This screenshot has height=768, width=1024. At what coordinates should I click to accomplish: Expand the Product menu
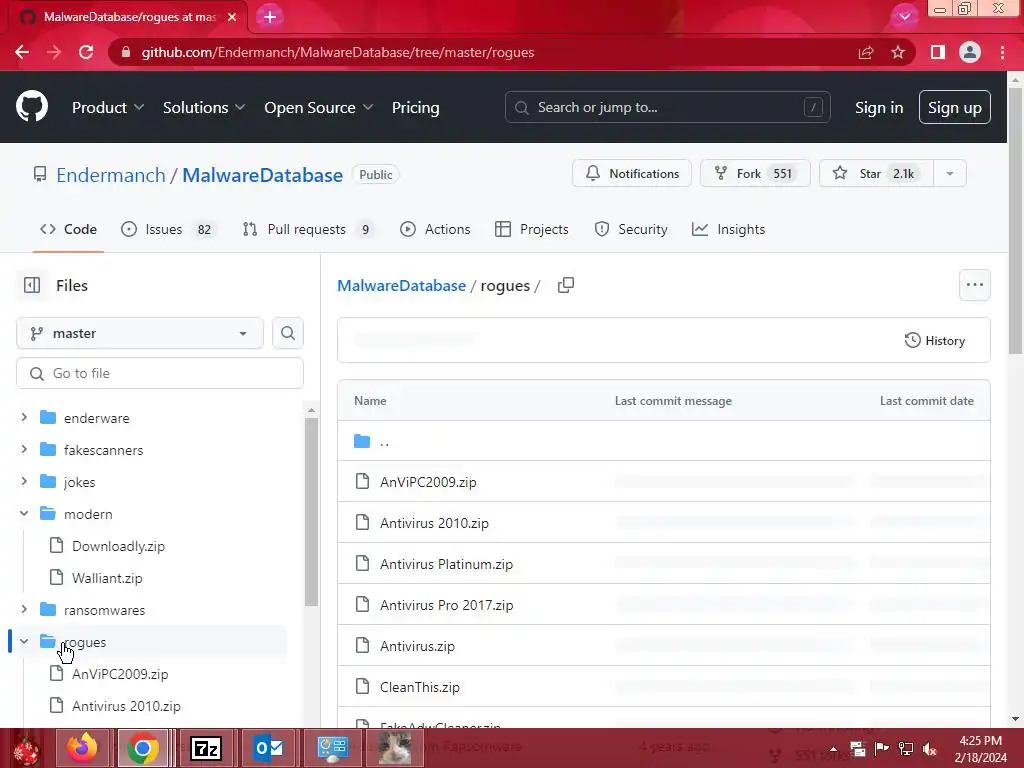(108, 108)
